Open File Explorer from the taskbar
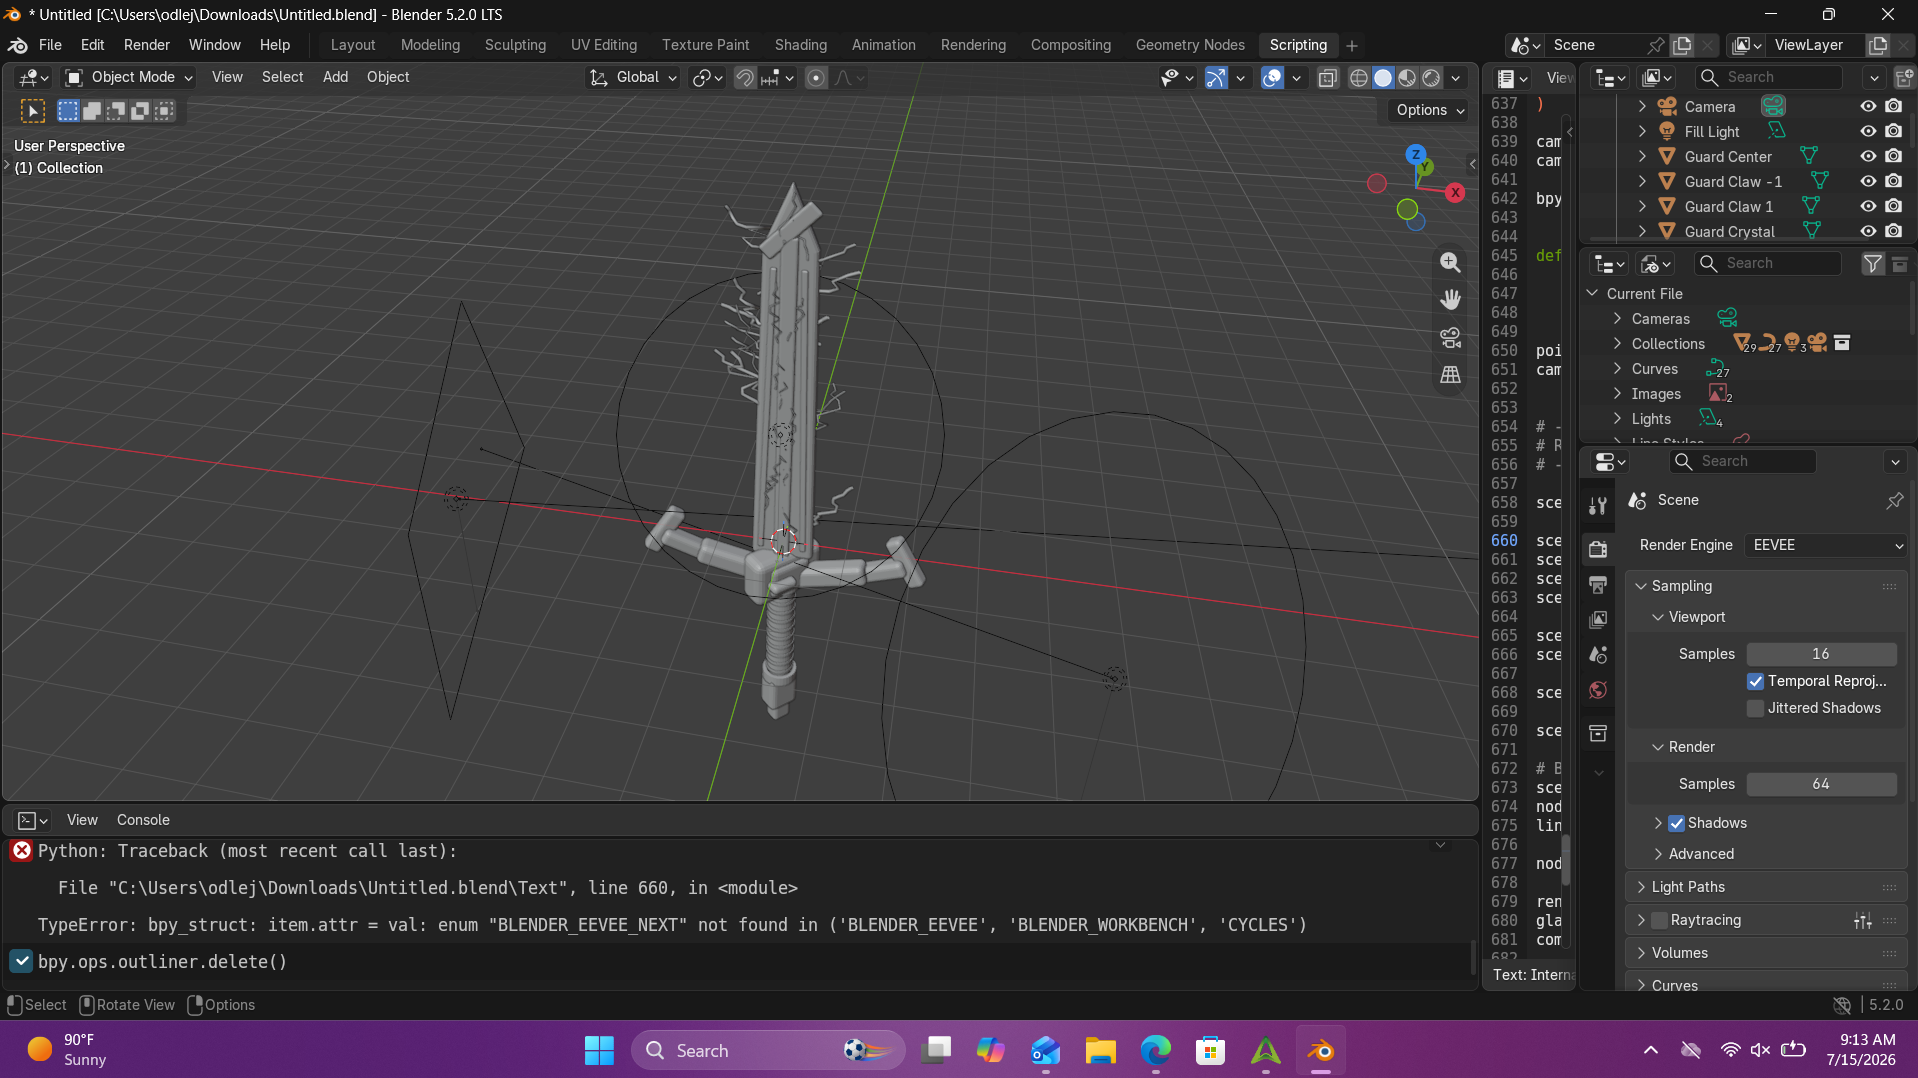The width and height of the screenshot is (1918, 1078). coord(1100,1050)
